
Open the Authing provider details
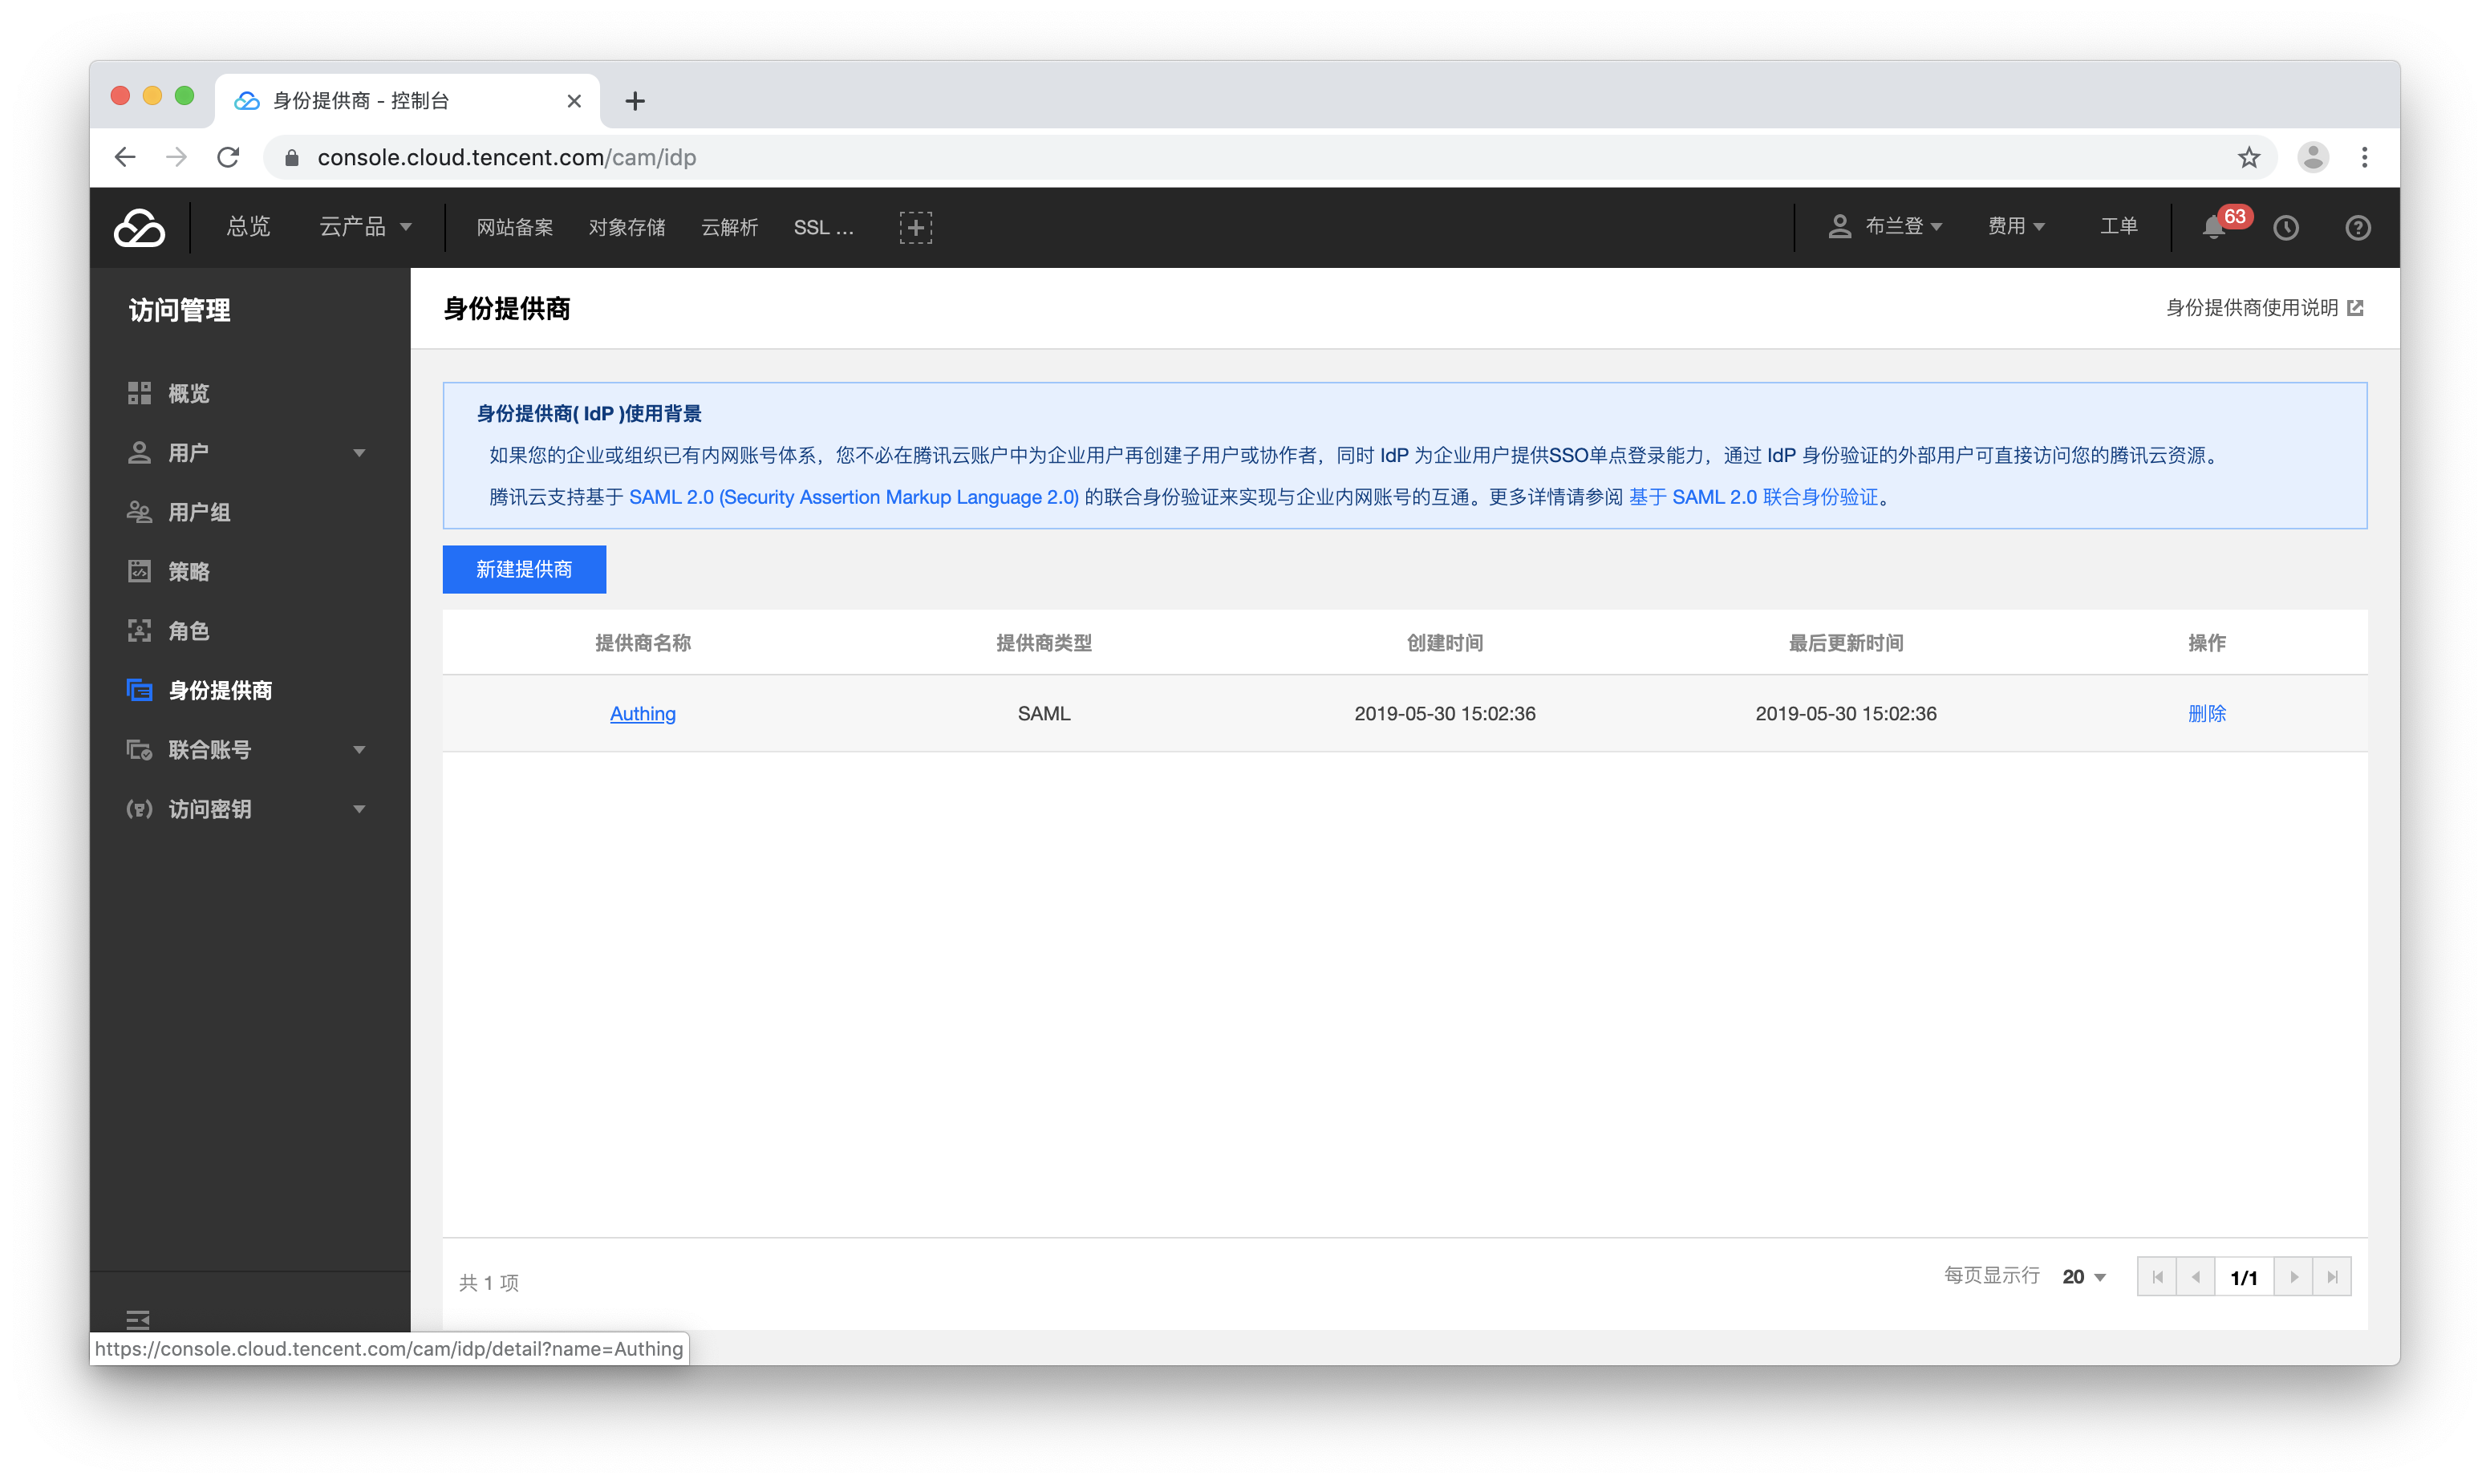point(642,713)
